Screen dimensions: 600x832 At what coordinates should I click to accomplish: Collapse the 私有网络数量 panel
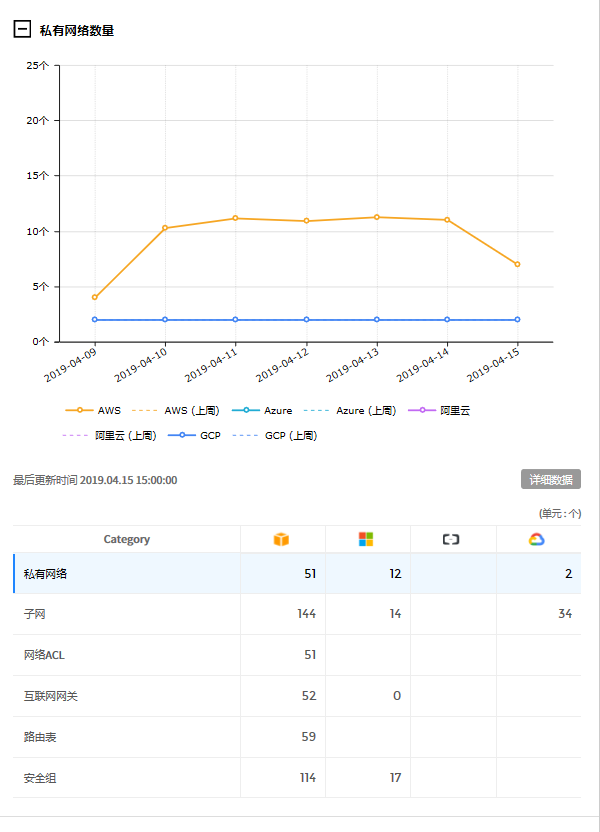pos(22,30)
